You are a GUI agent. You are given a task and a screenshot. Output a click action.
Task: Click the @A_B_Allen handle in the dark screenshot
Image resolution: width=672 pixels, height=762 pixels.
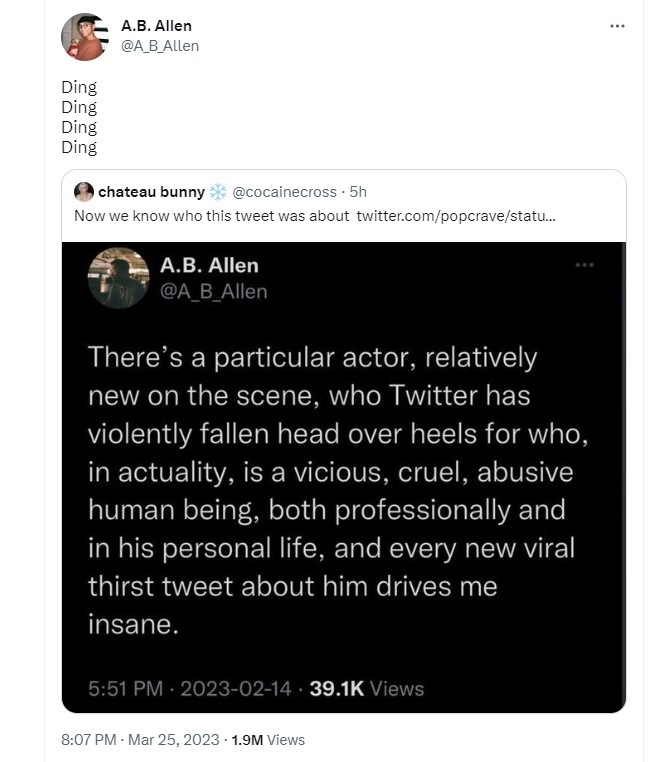213,291
